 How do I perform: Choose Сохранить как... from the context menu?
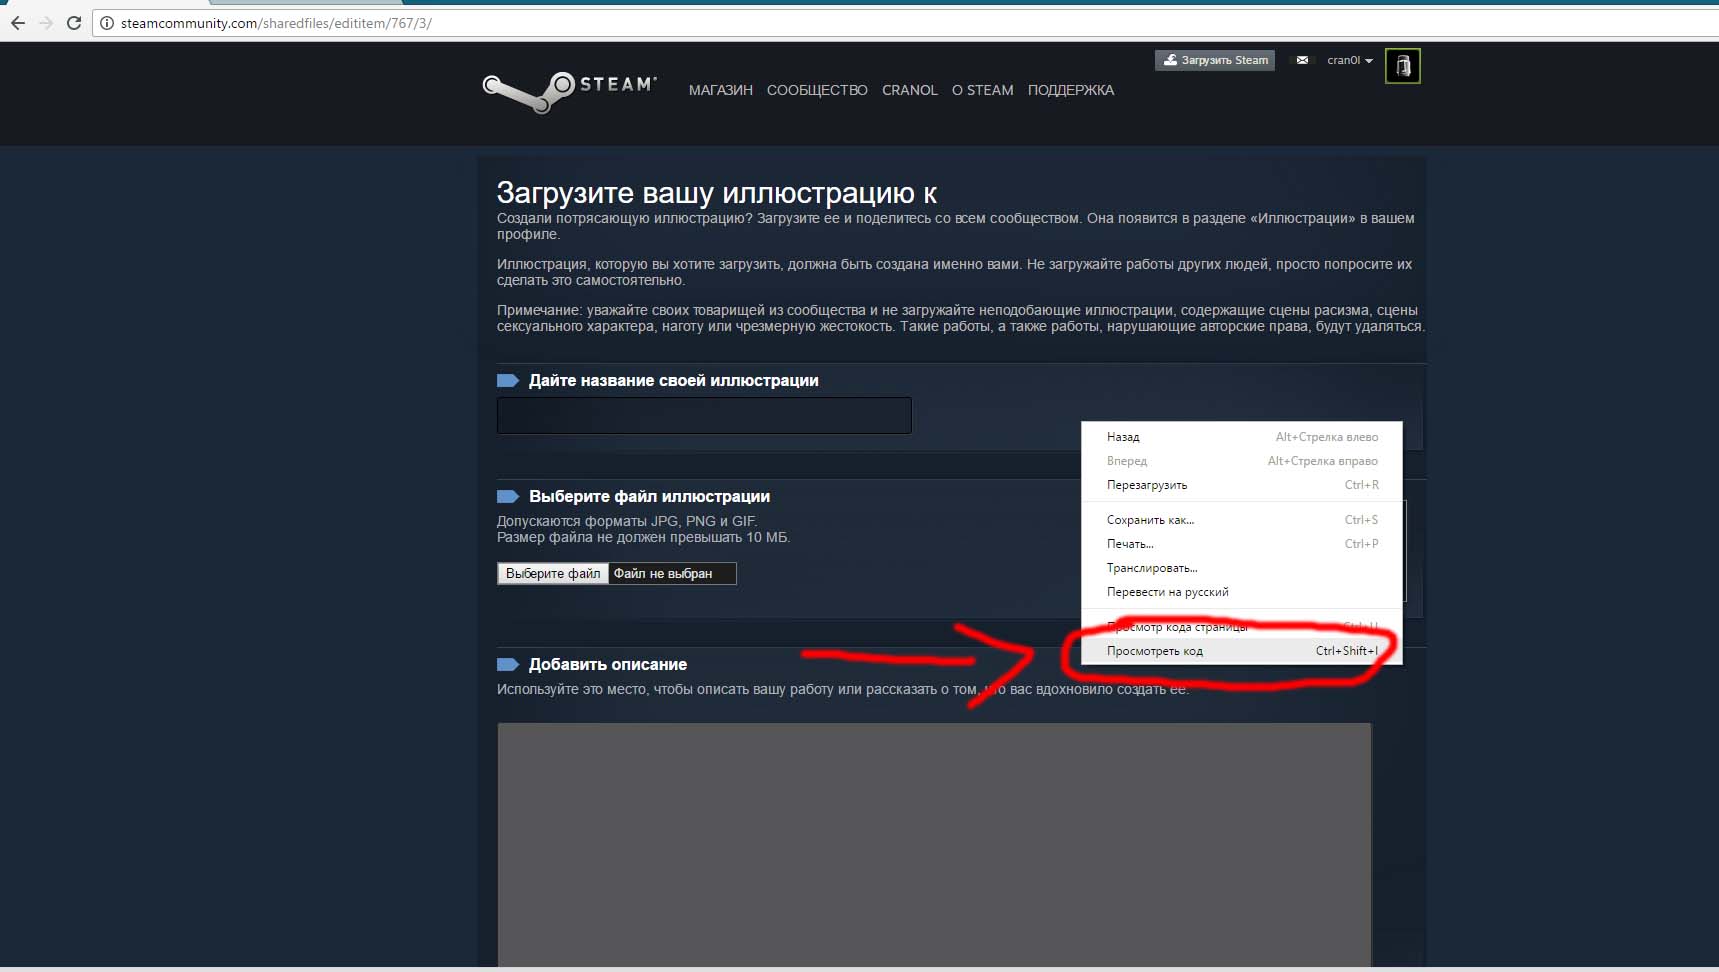click(1241, 520)
